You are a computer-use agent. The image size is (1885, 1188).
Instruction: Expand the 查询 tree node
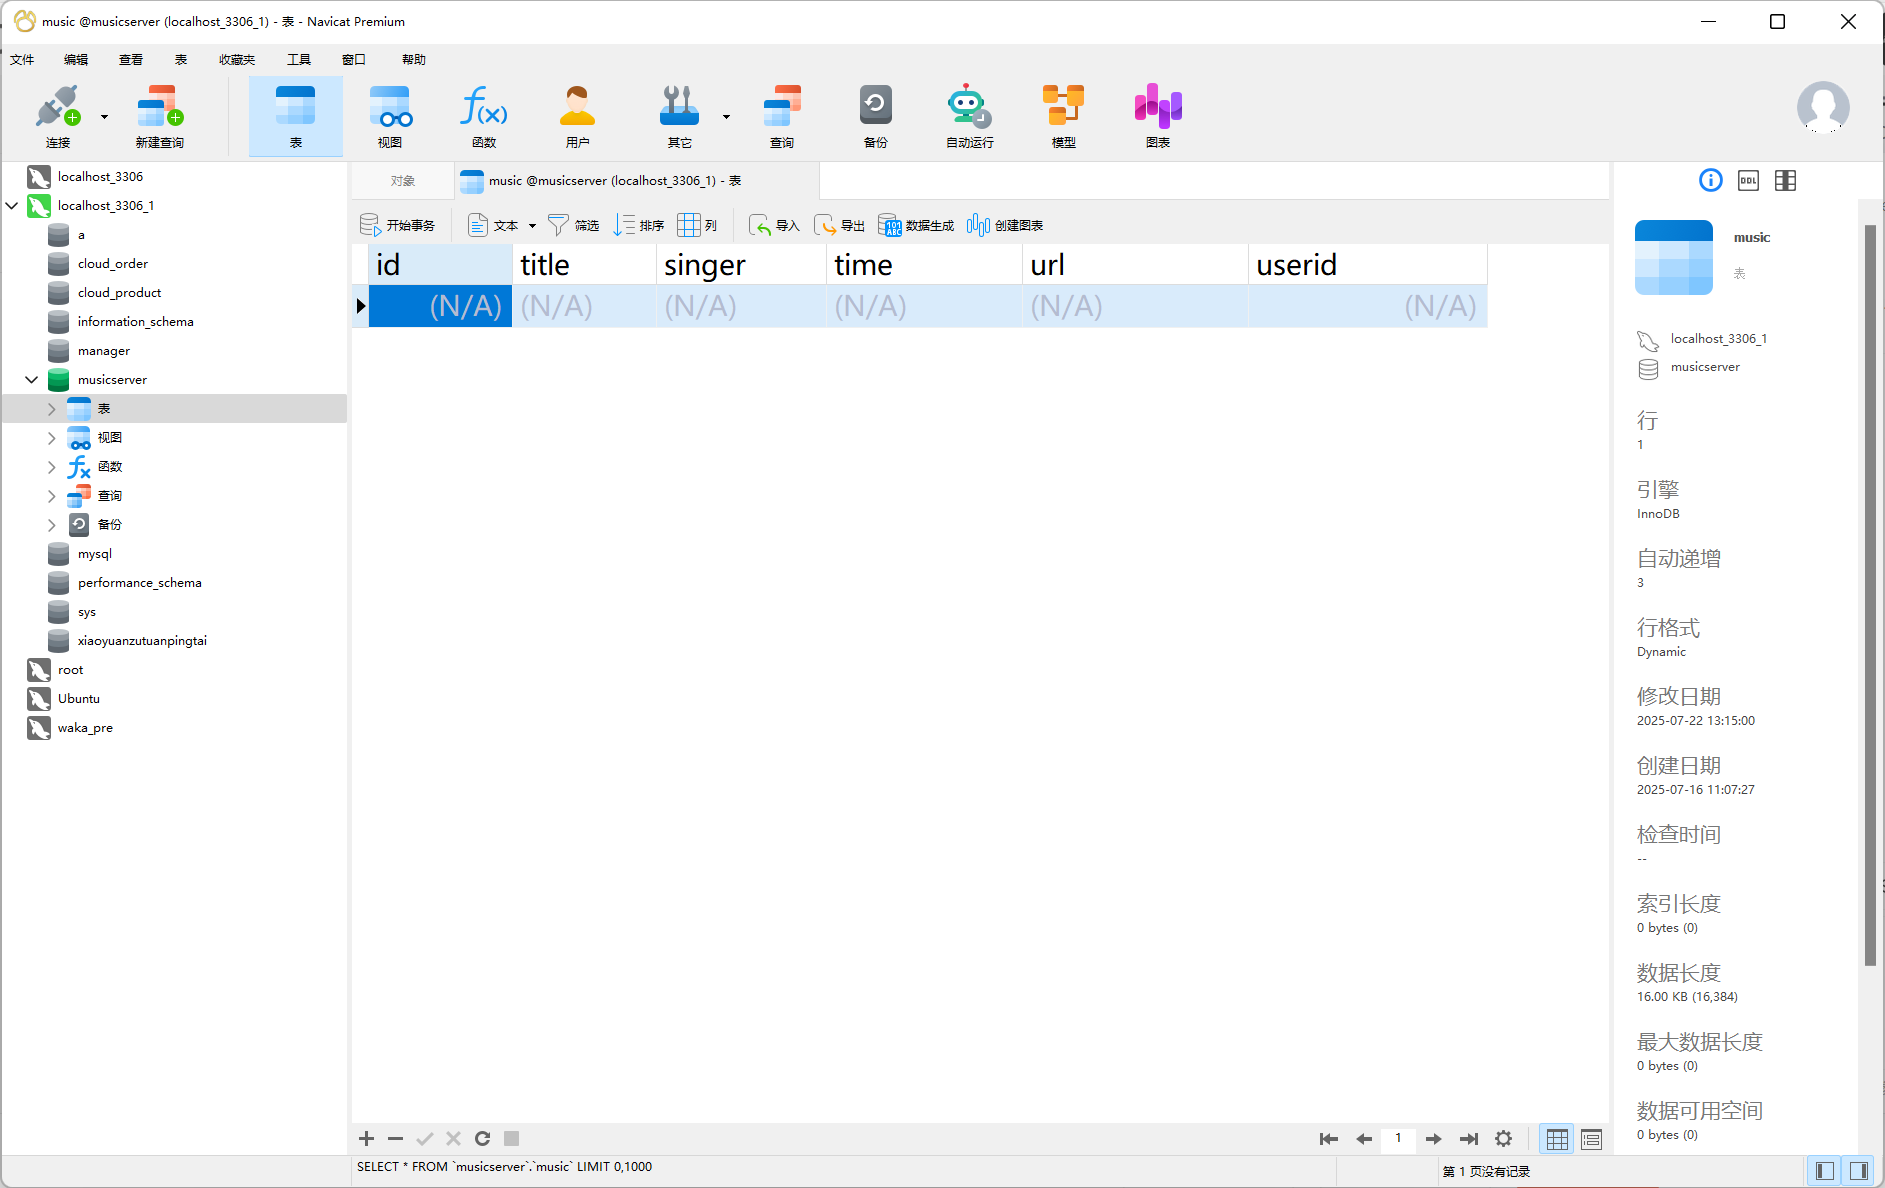(52, 496)
